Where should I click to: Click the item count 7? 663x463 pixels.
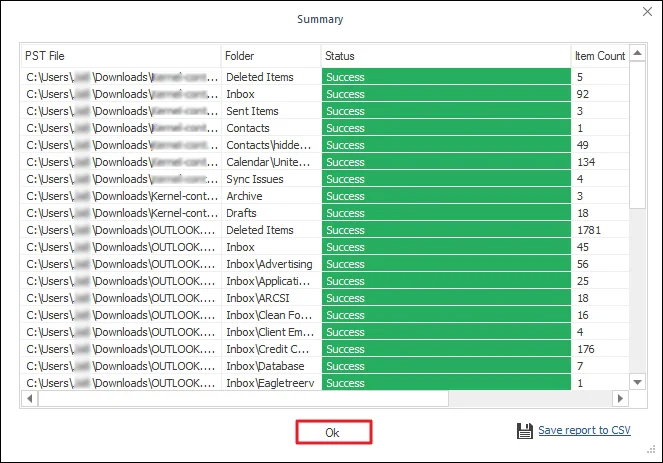(x=580, y=366)
